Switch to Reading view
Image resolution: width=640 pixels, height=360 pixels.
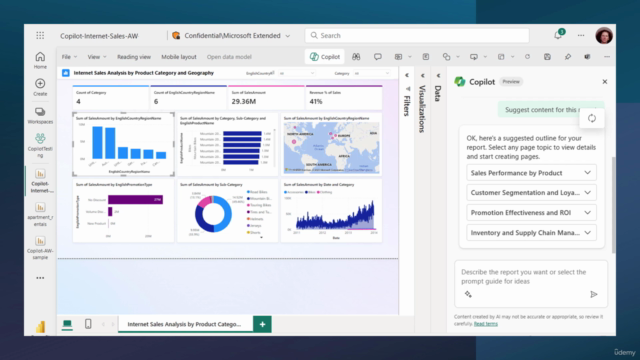[134, 57]
